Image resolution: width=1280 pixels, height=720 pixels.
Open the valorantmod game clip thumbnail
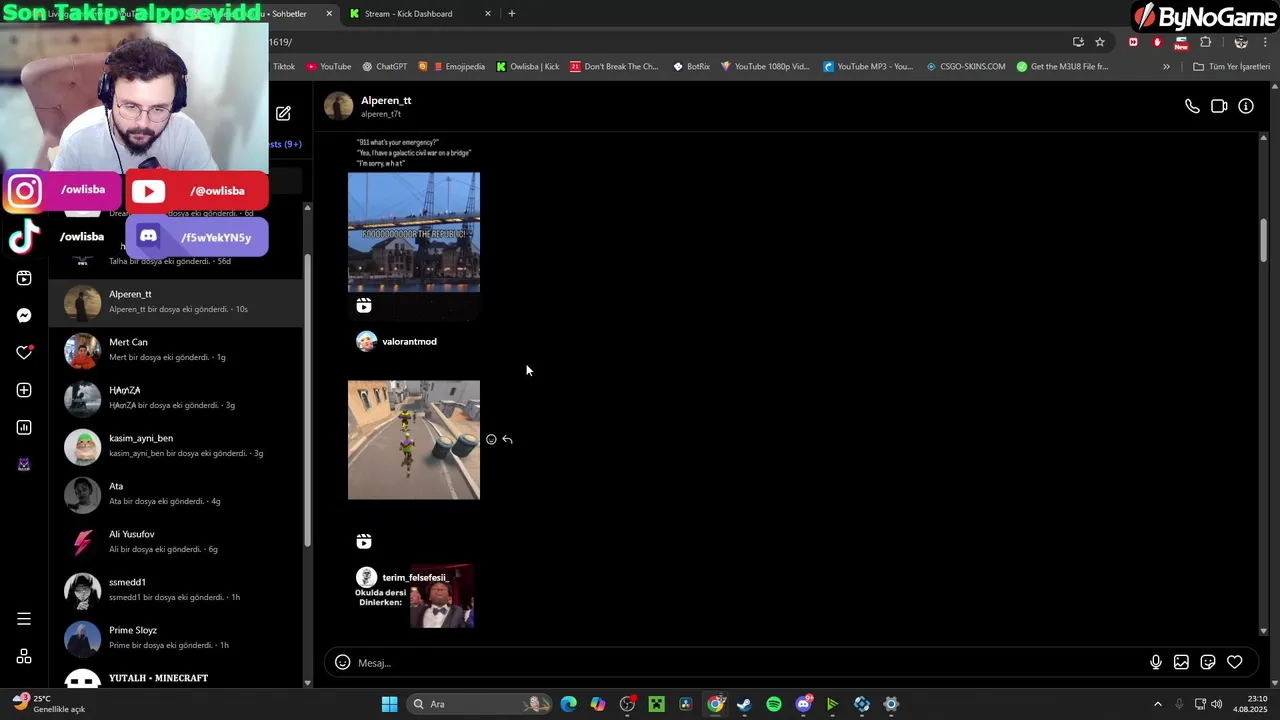(x=414, y=440)
